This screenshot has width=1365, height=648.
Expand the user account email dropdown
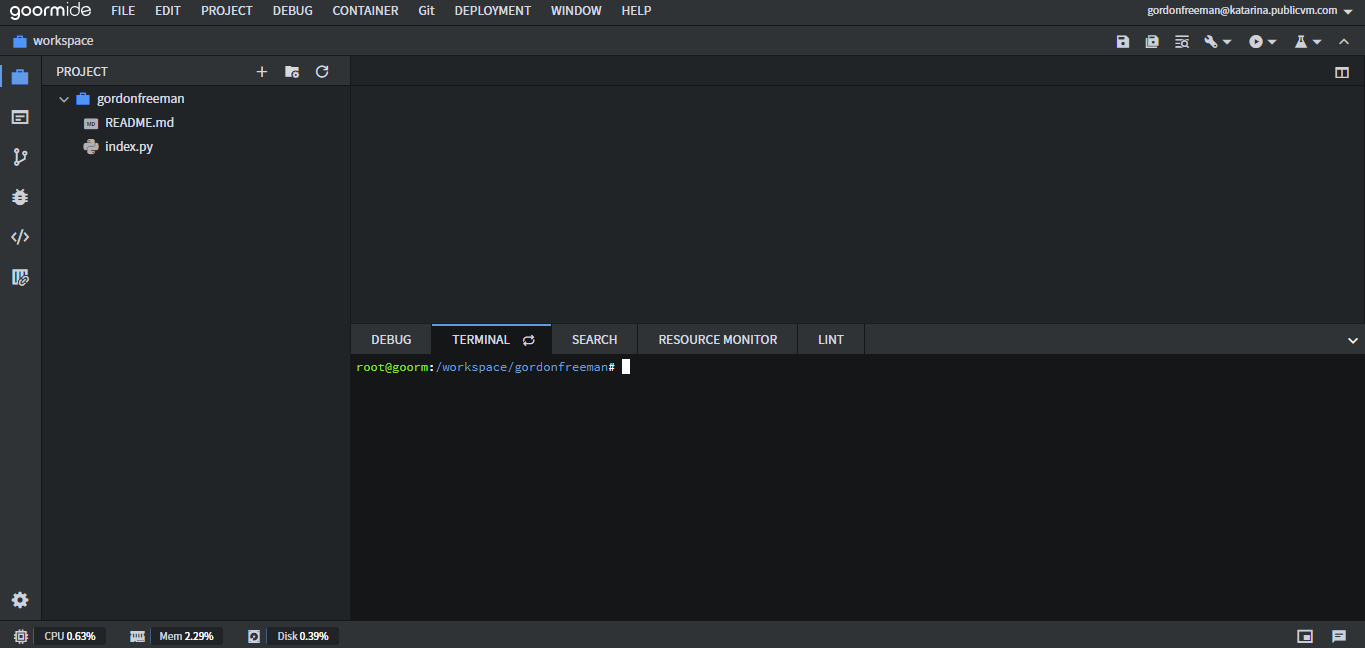coord(1347,11)
